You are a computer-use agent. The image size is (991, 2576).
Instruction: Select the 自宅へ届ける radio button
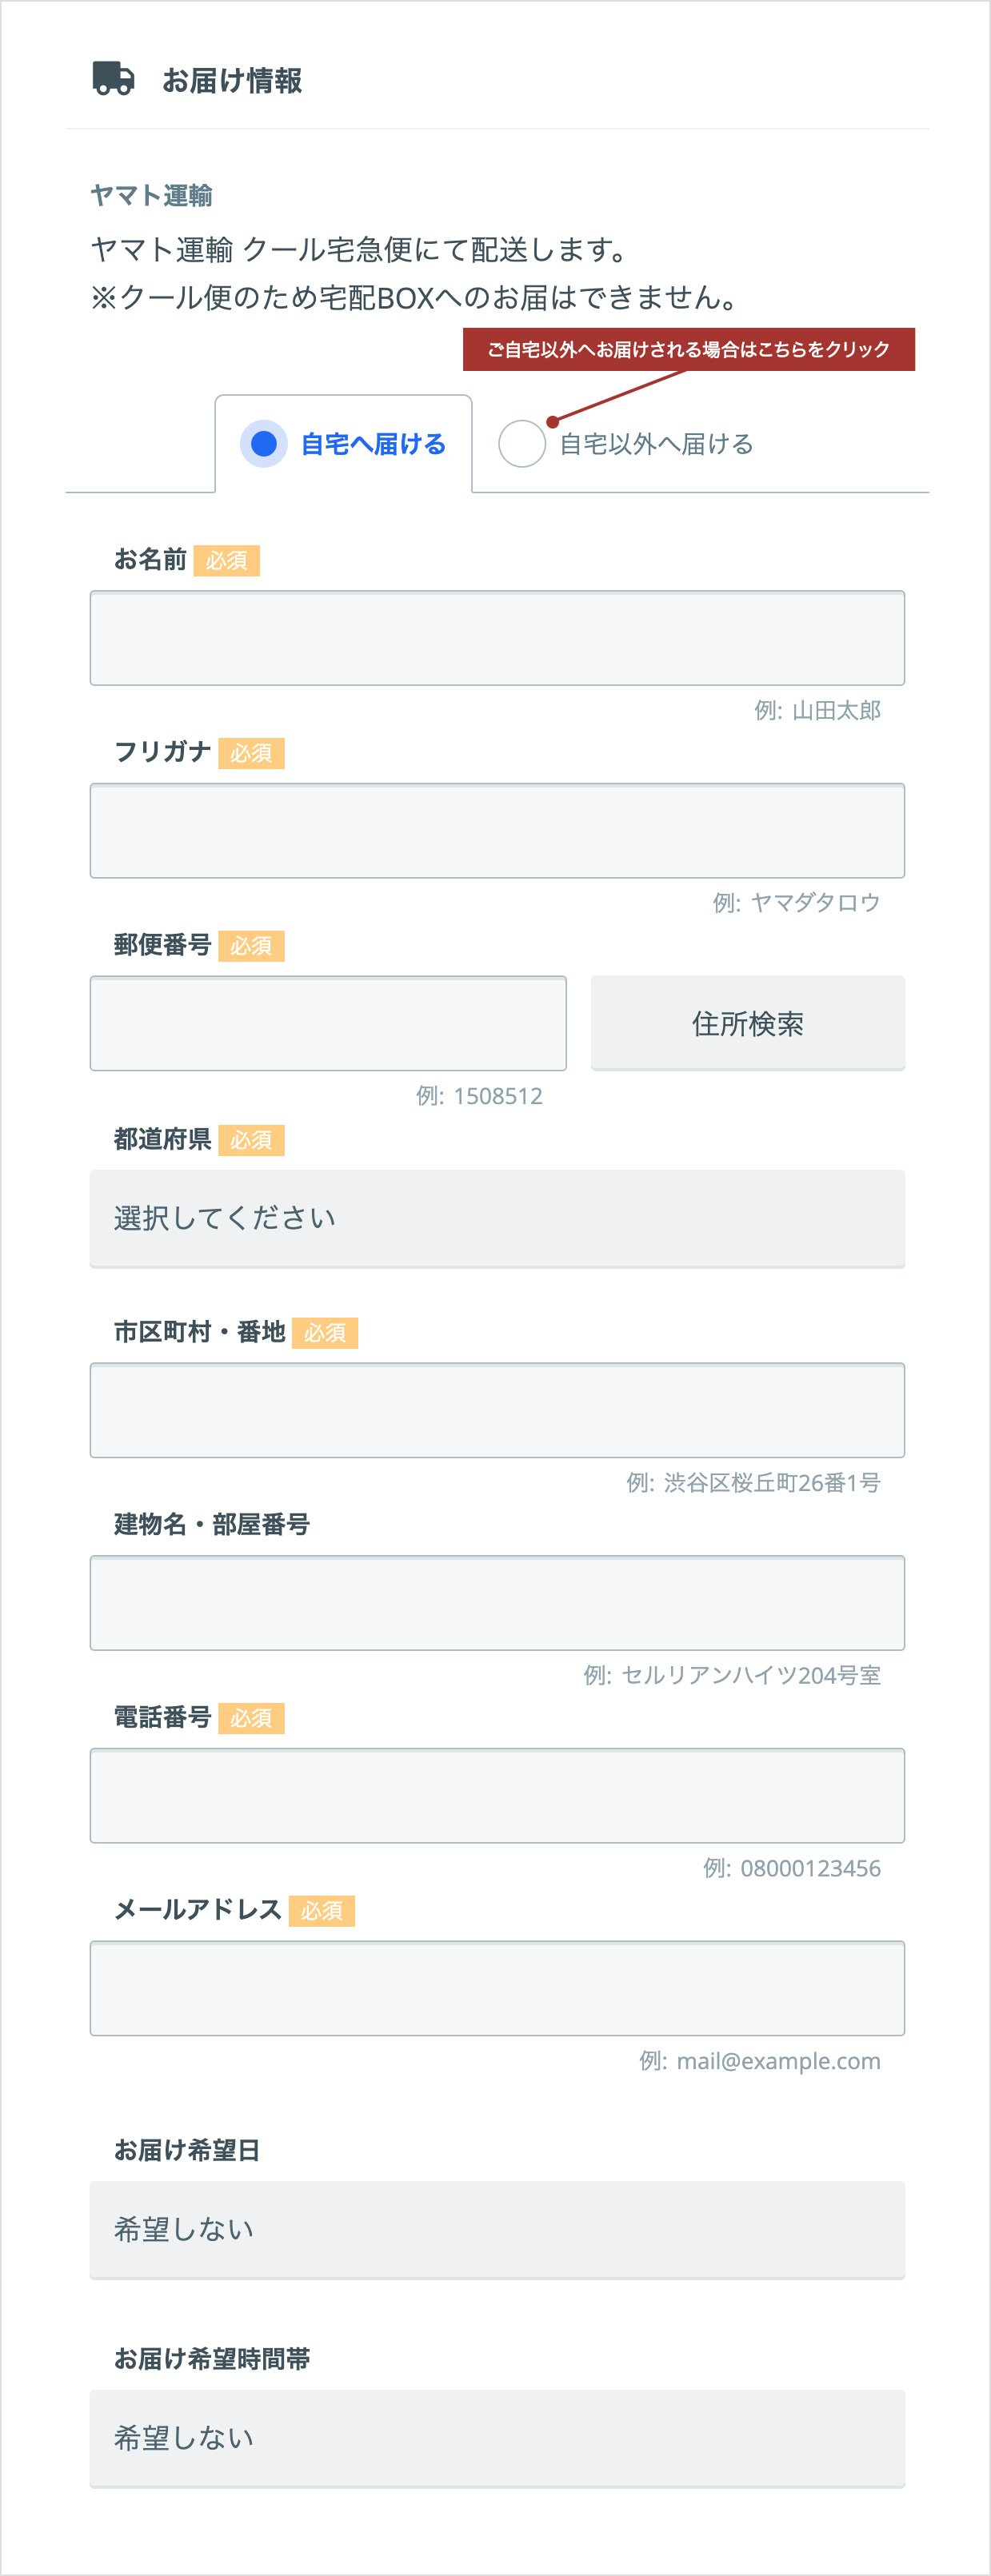coord(264,443)
